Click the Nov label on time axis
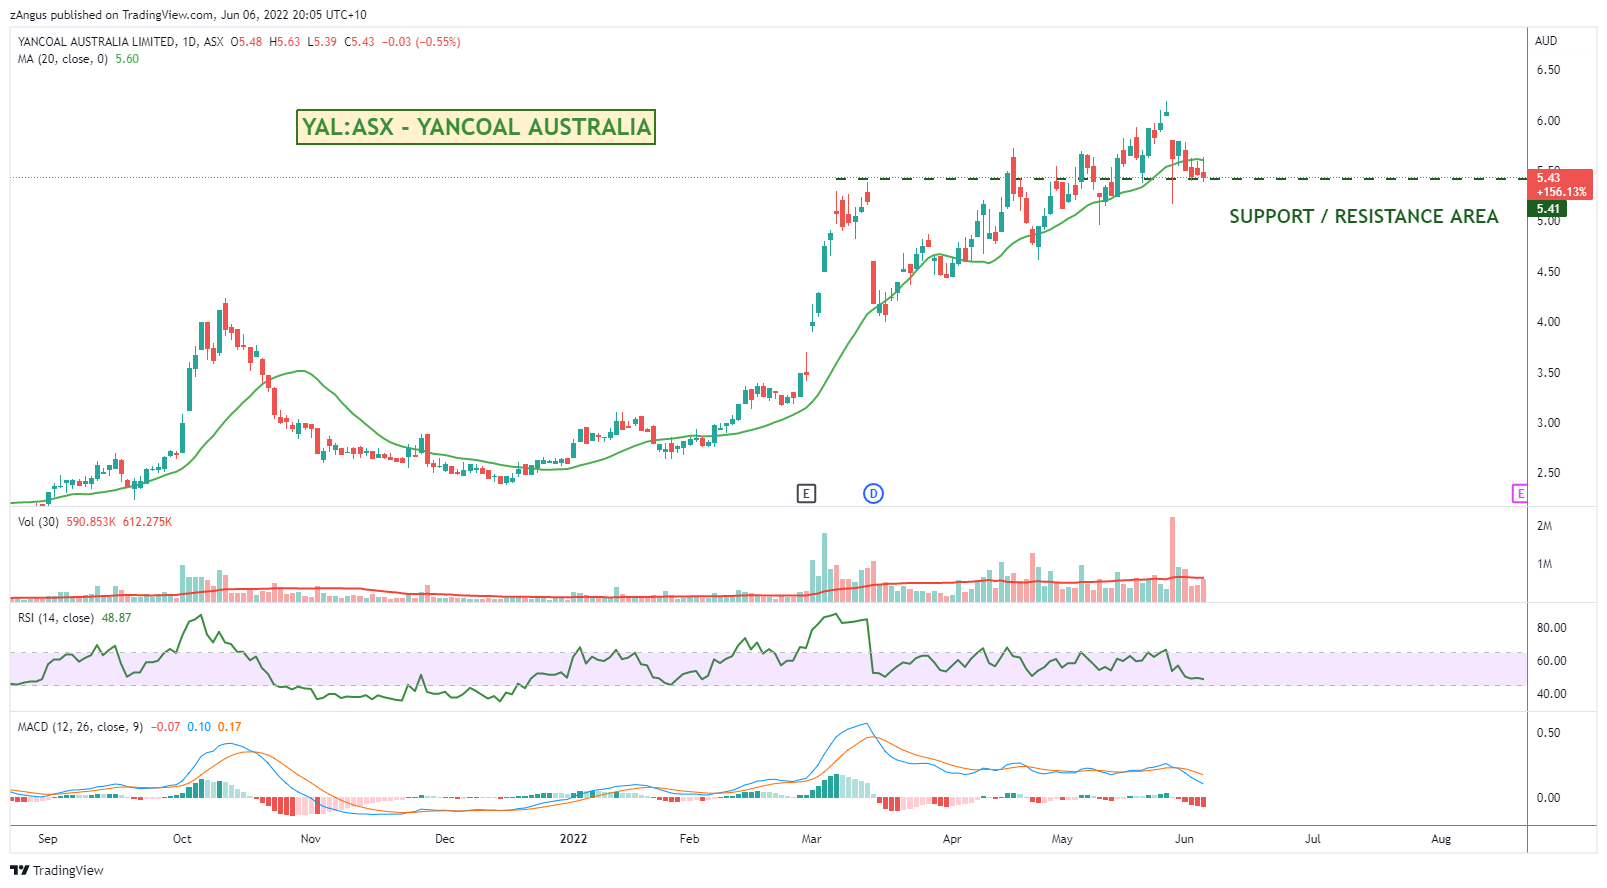 (x=311, y=839)
